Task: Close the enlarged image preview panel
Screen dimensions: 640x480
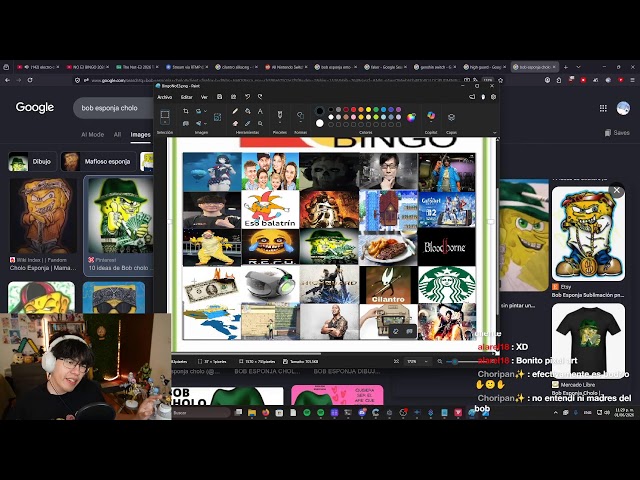Action: click(616, 190)
